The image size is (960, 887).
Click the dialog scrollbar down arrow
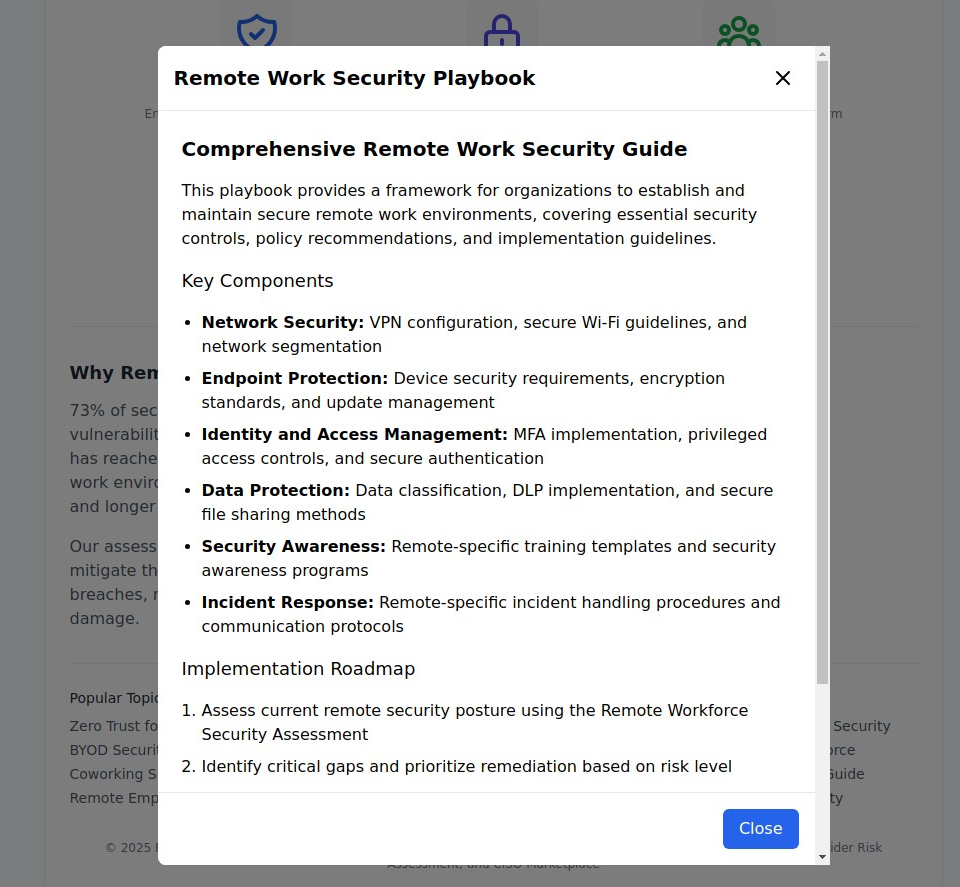coord(823,857)
